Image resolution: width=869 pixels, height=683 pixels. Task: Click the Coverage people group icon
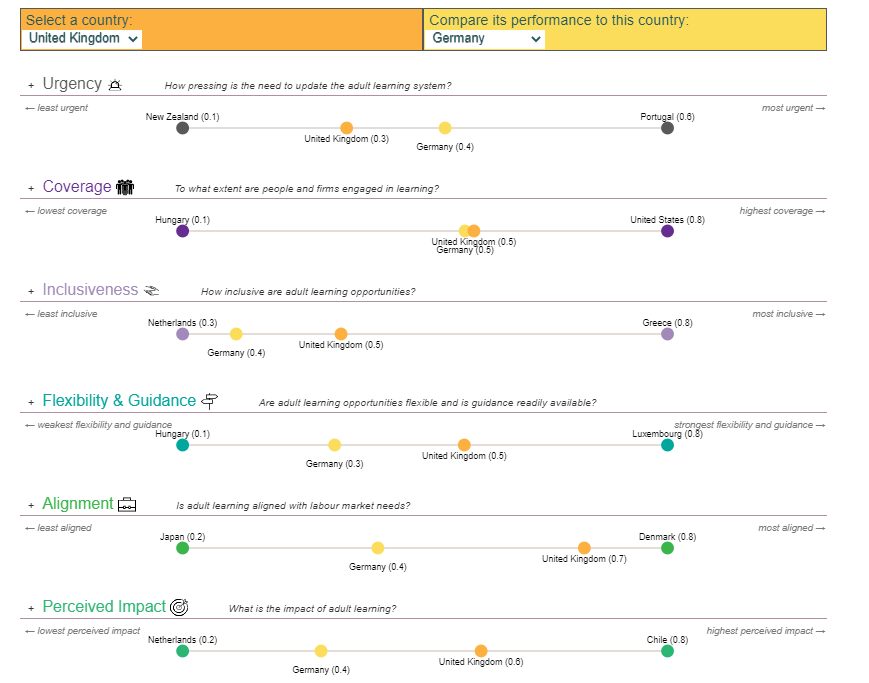tap(125, 187)
